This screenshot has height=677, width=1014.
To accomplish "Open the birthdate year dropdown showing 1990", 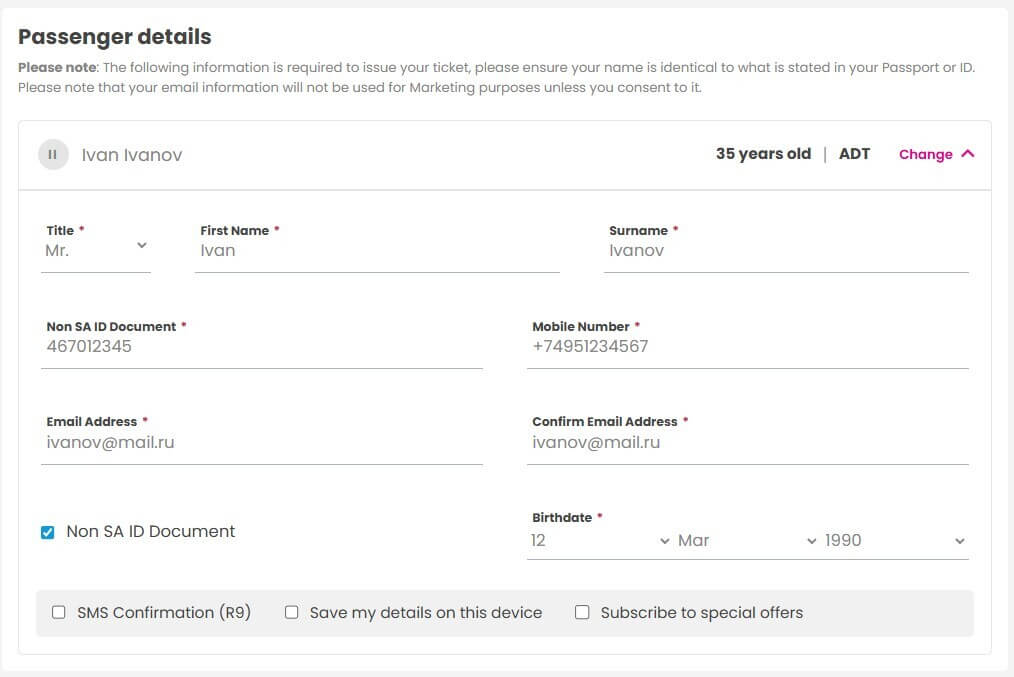I will (895, 541).
